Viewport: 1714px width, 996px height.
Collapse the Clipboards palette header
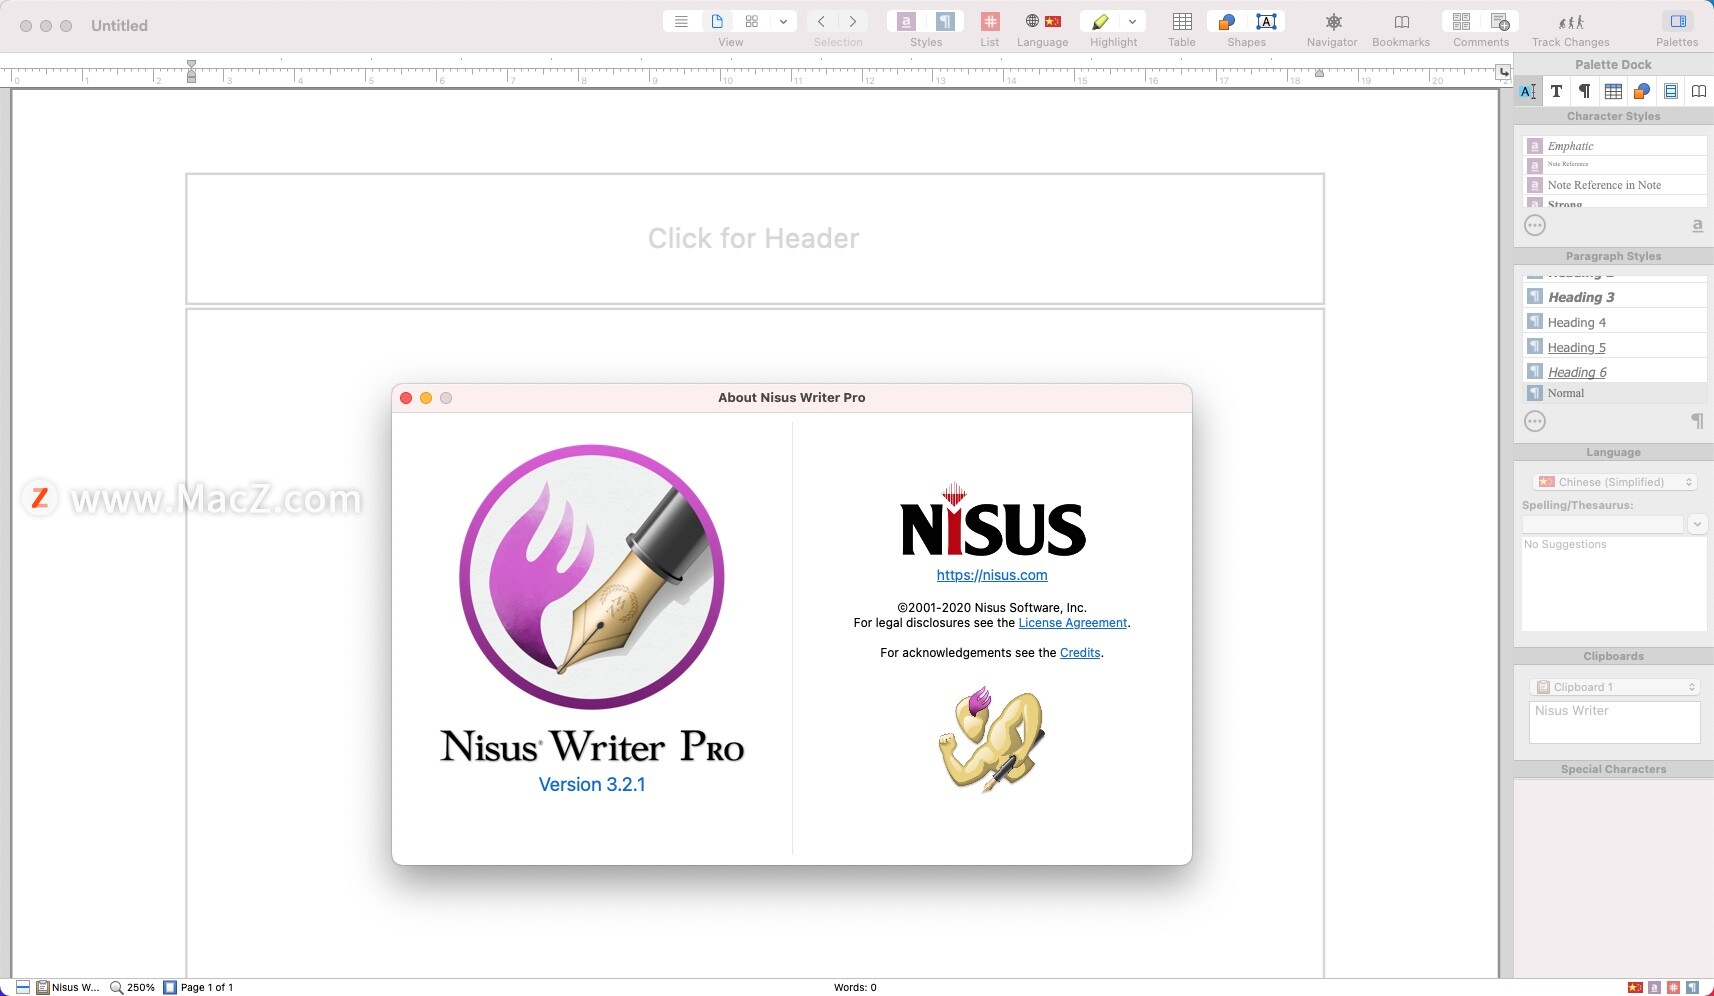[1613, 656]
